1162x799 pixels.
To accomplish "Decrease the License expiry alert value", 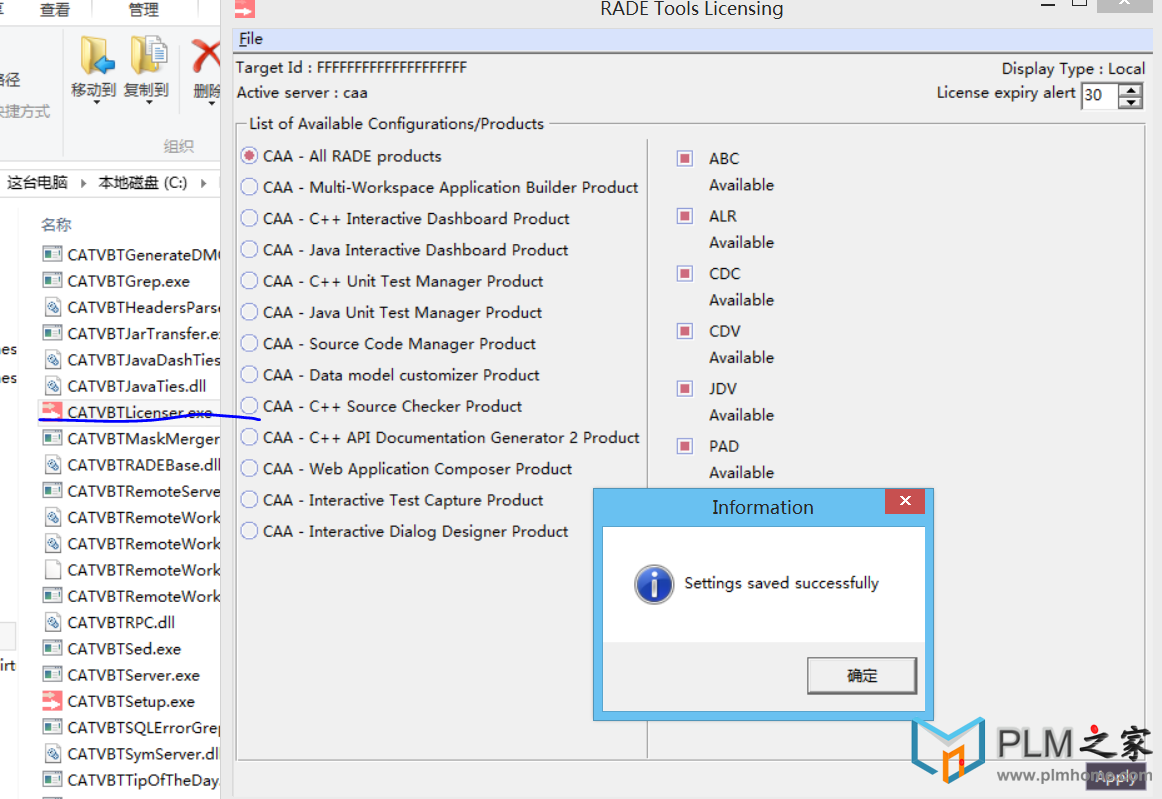I will pyautogui.click(x=1130, y=102).
